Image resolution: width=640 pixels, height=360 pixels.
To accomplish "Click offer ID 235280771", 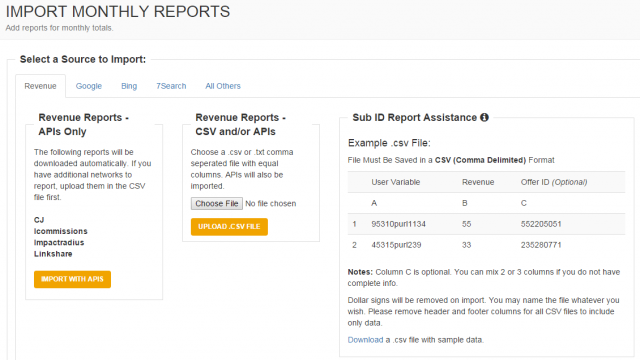I will (x=541, y=245).
